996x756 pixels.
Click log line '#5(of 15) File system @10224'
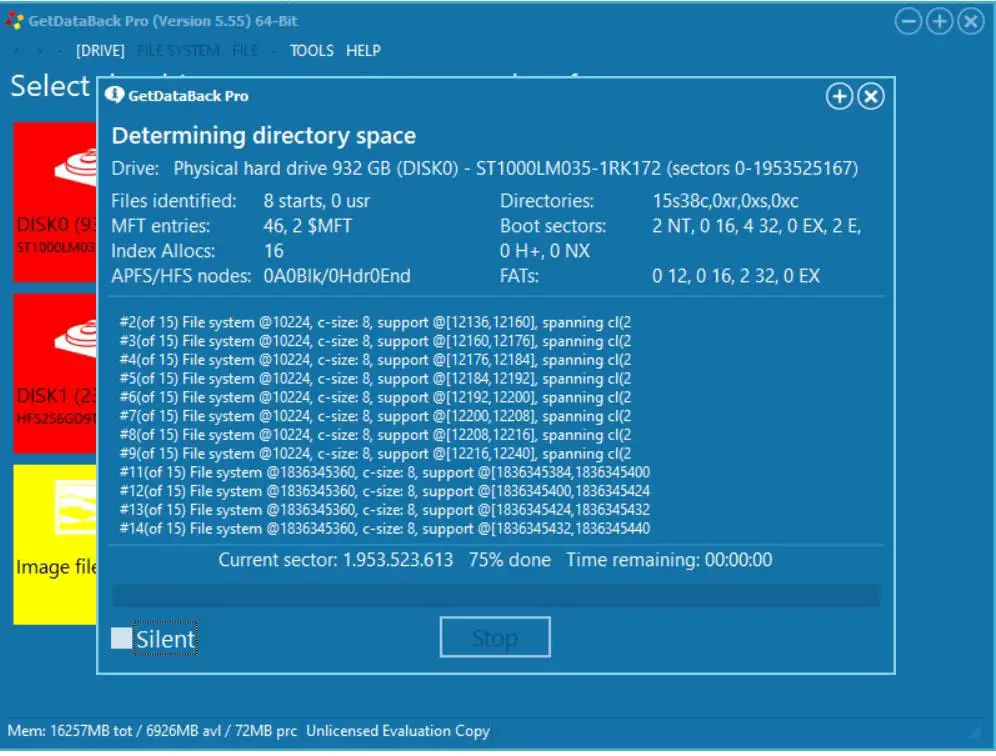coord(375,379)
